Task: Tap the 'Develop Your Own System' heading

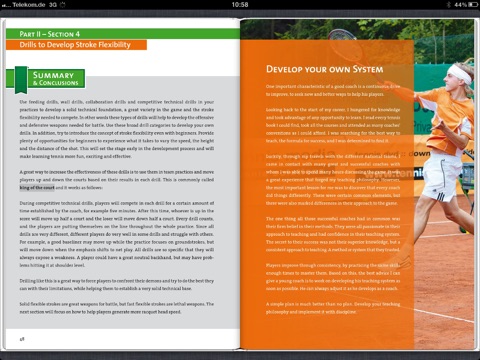Action: (325, 69)
